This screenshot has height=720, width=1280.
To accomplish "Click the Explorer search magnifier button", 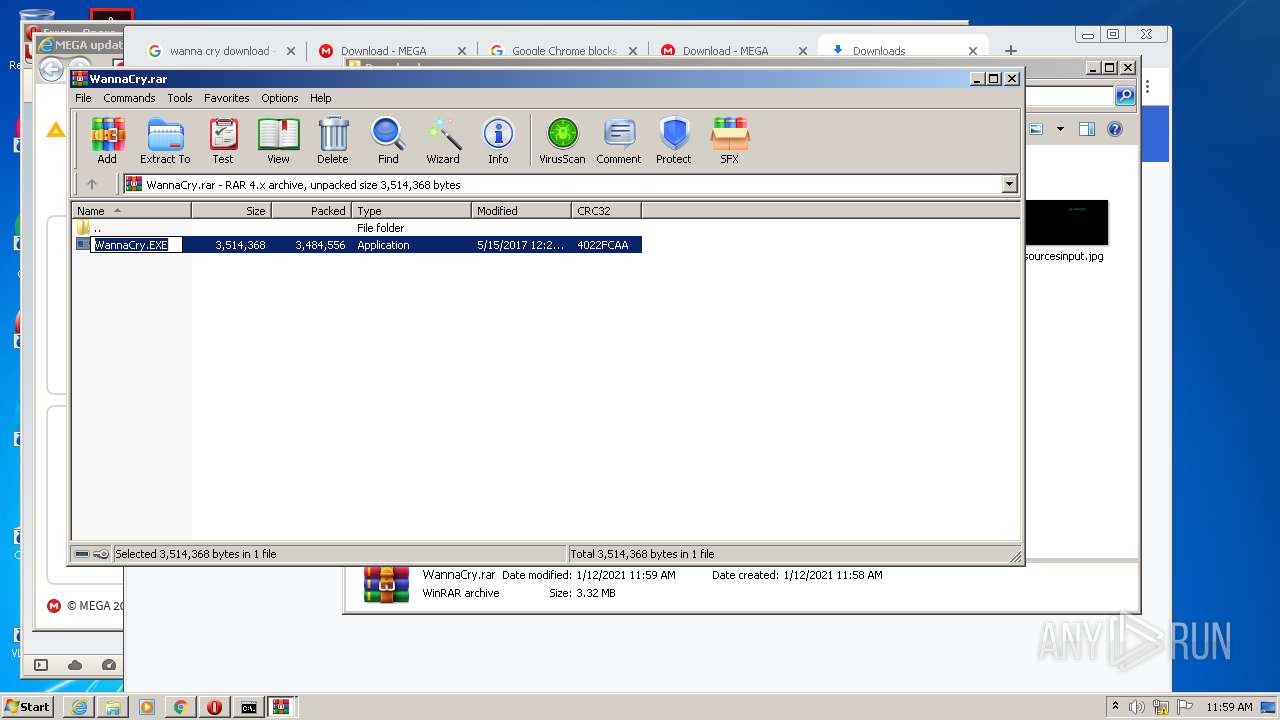I will coord(1125,96).
